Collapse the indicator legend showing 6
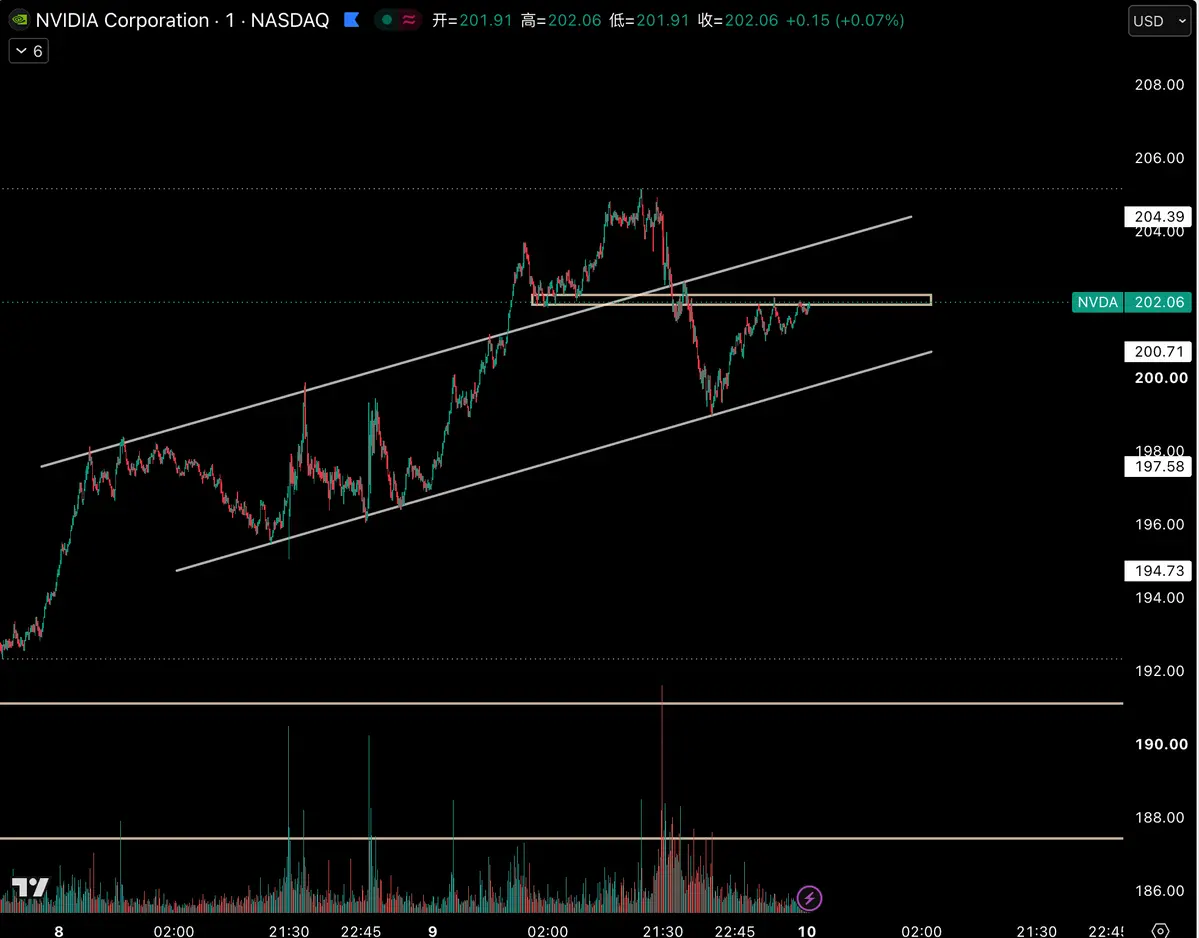The image size is (1199, 938). pos(28,51)
